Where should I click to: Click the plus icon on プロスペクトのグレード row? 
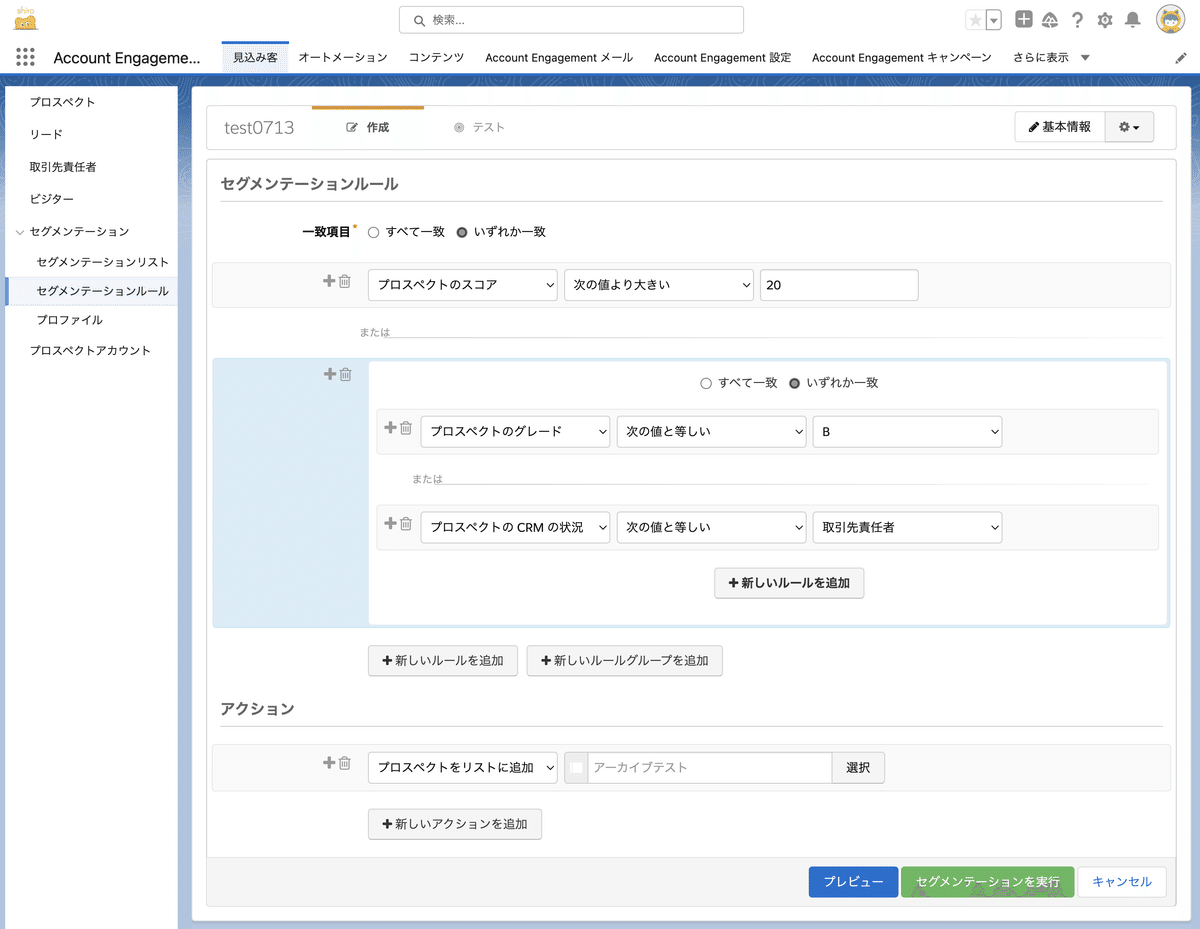(x=390, y=428)
